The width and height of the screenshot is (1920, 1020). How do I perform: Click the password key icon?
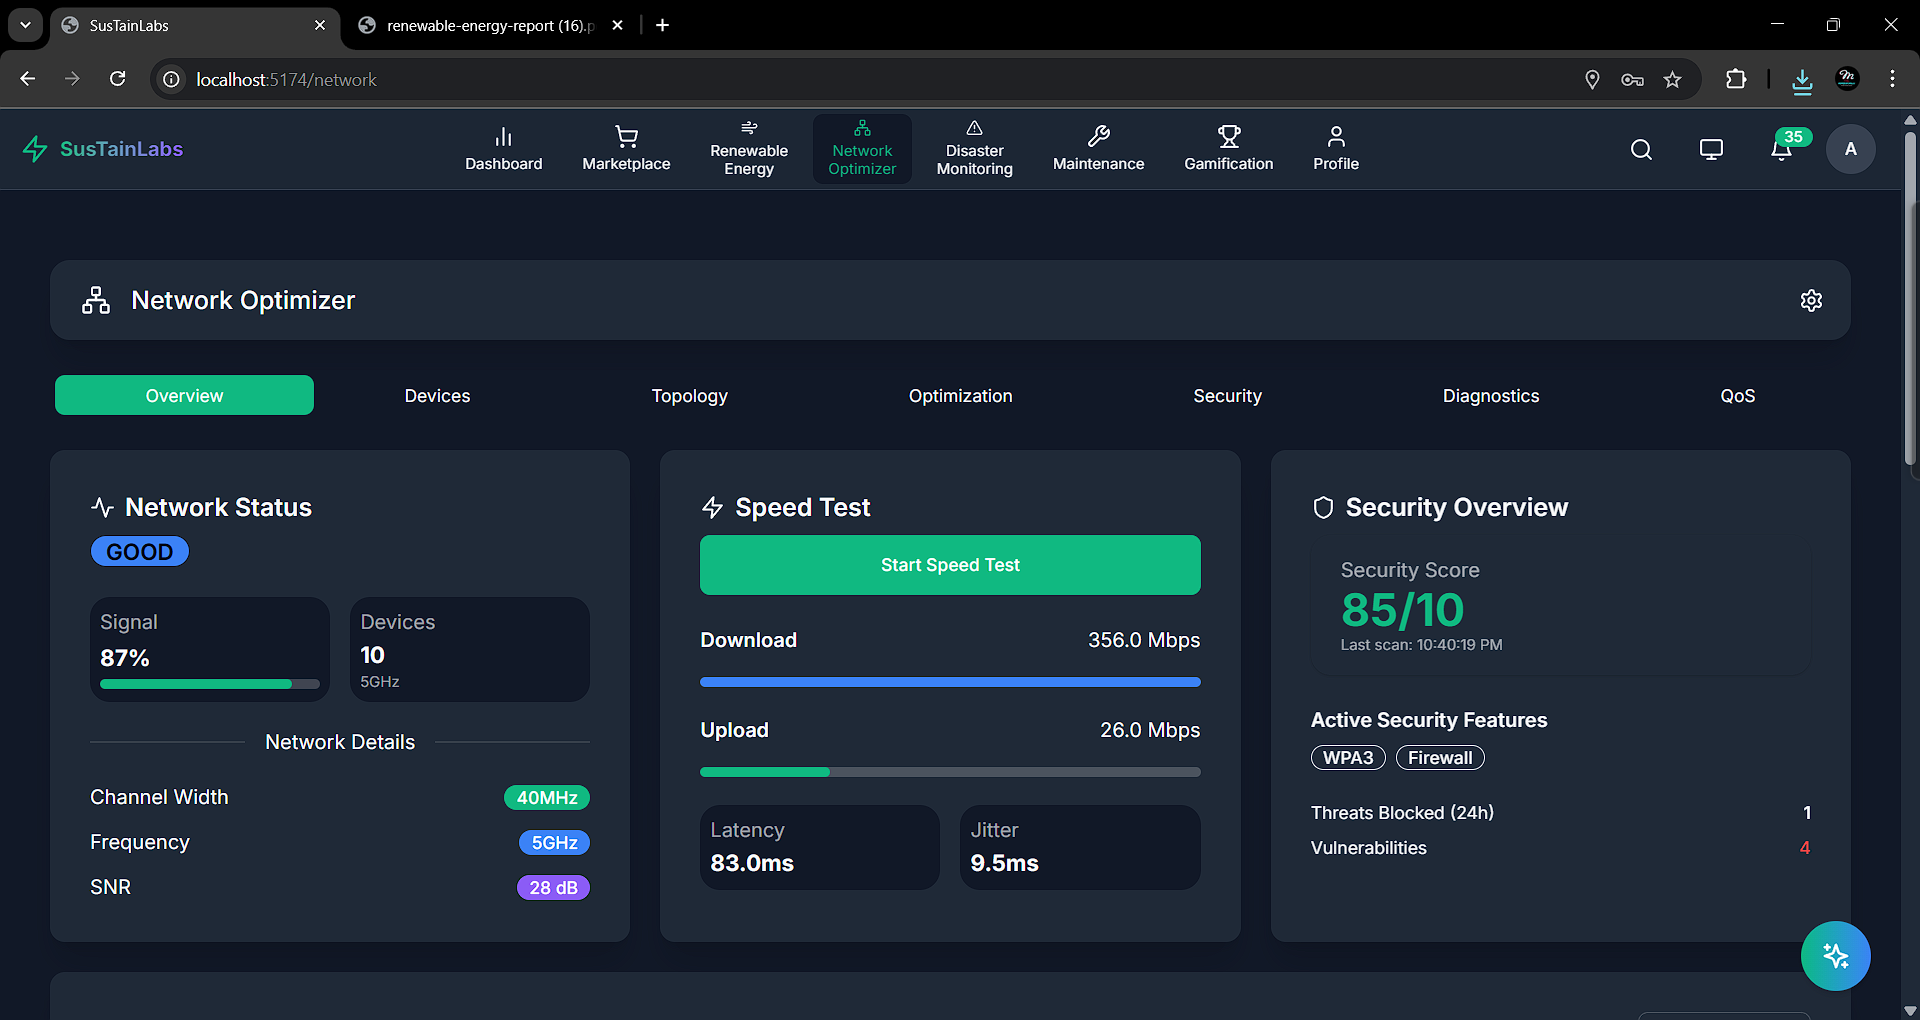[x=1632, y=79]
